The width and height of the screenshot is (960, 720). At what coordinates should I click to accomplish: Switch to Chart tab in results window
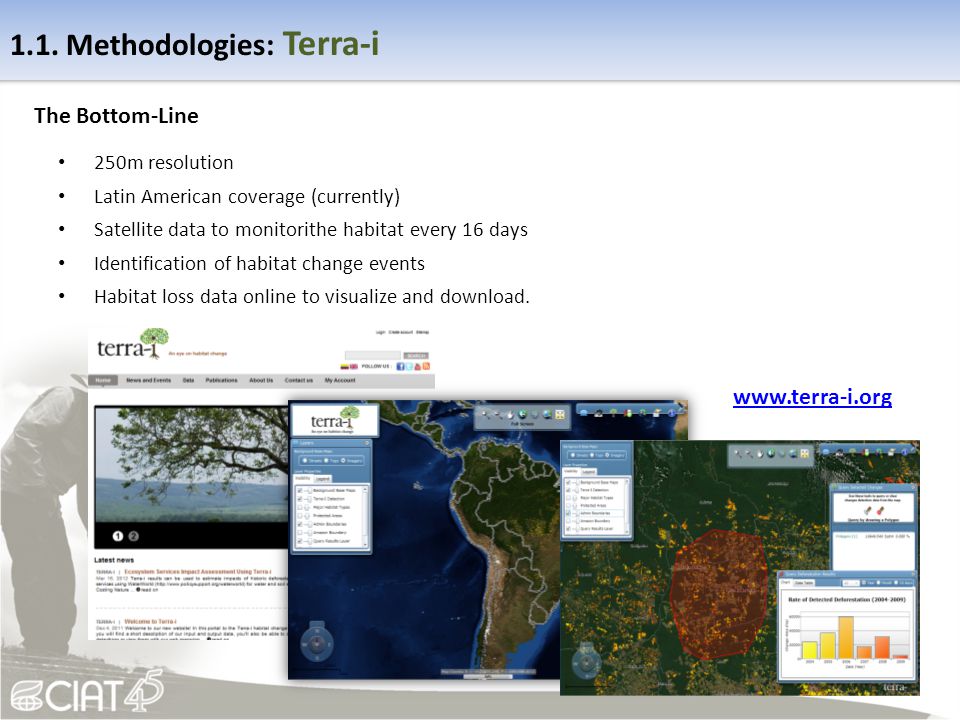(x=786, y=582)
